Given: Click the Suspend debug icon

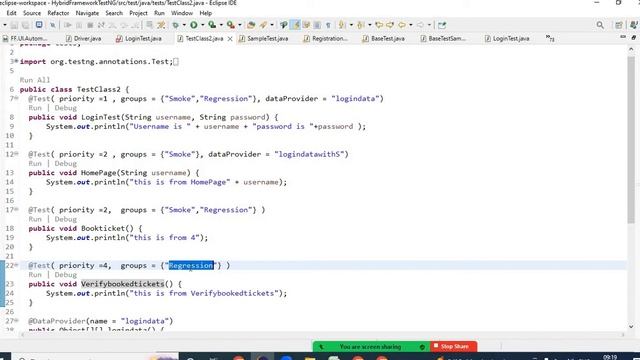Looking at the screenshot, I should pos(79,25).
